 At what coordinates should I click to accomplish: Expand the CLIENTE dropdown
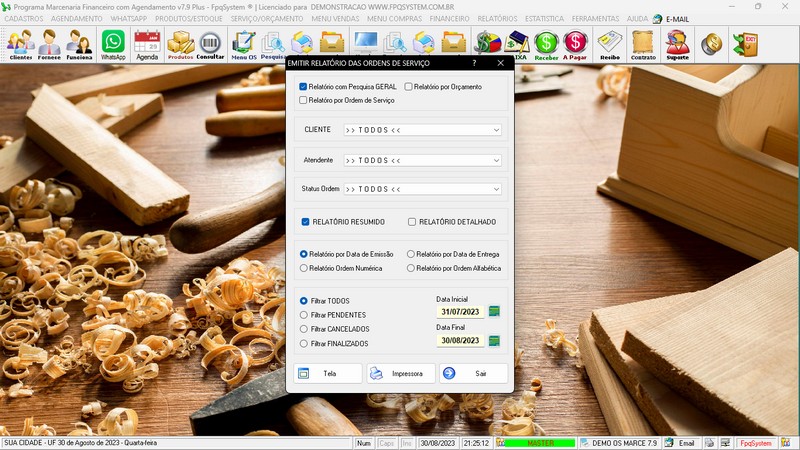click(x=496, y=130)
